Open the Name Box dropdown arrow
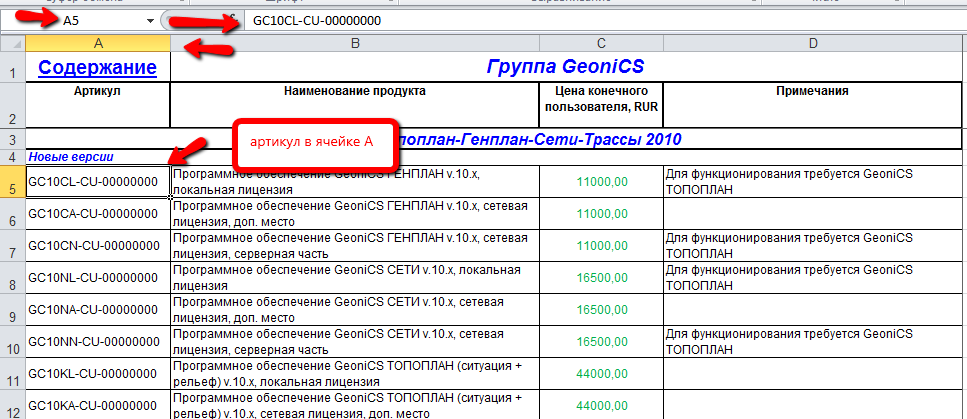The height and width of the screenshot is (419, 967). pos(150,21)
